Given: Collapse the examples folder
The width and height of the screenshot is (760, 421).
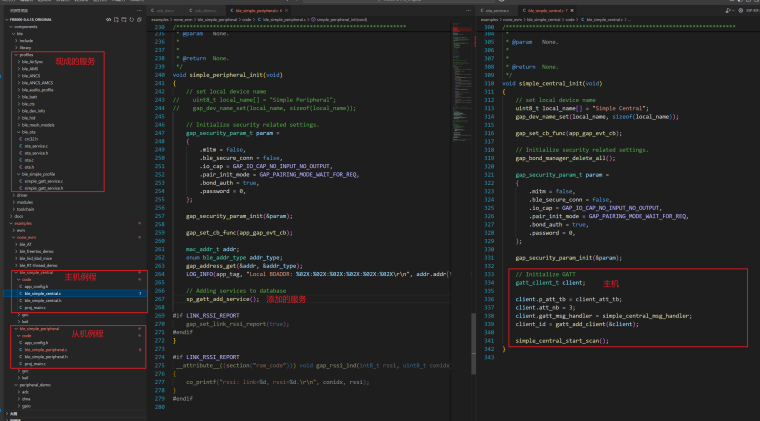Looking at the screenshot, I should click(23, 223).
